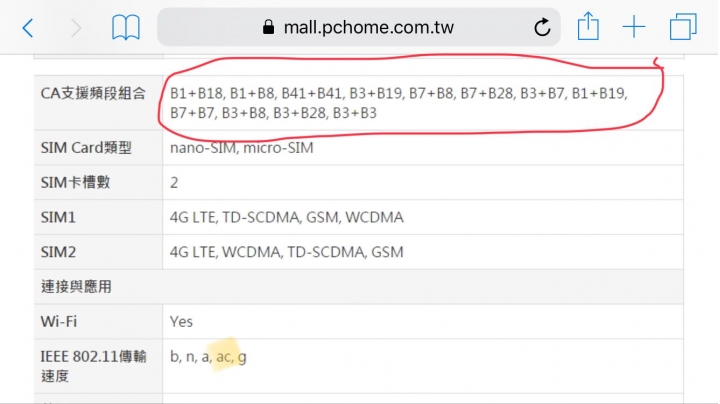Image resolution: width=720 pixels, height=404 pixels.
Task: Click the CA支援頻段組合 row label
Action: (93, 93)
